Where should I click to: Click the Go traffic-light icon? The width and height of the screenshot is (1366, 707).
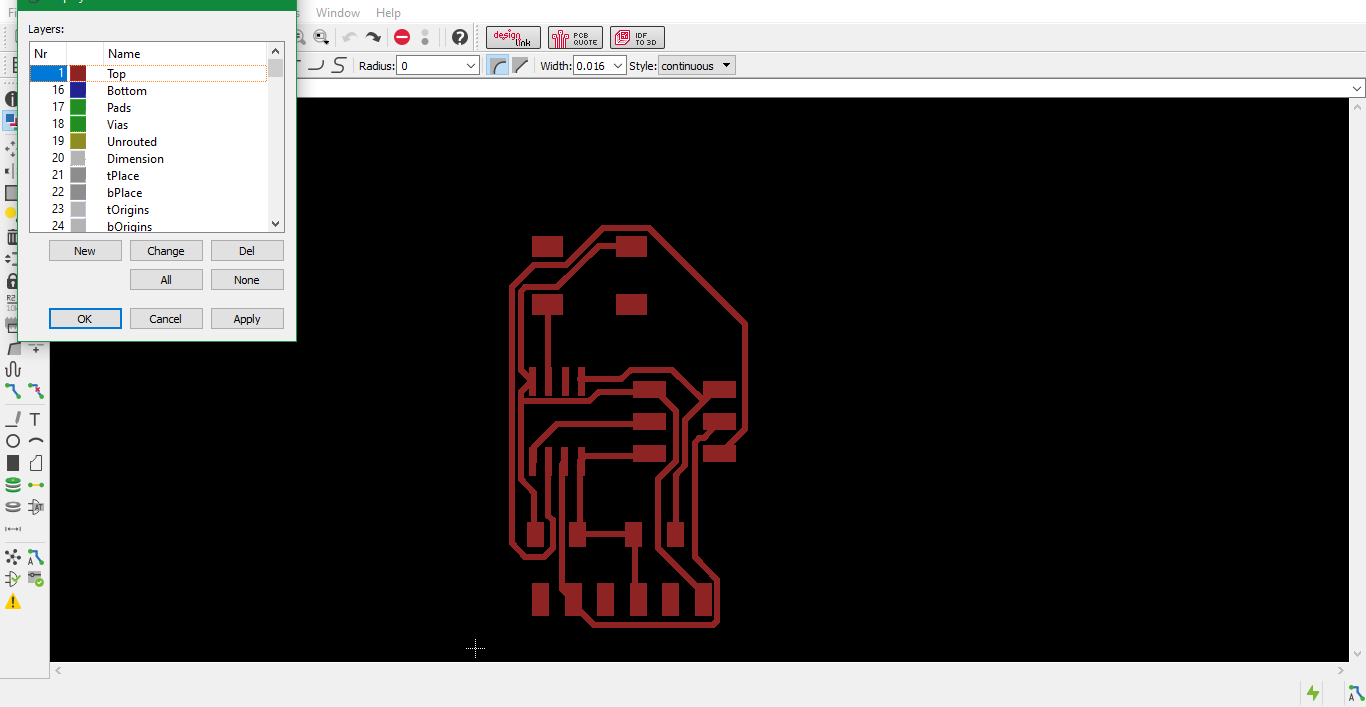[425, 37]
